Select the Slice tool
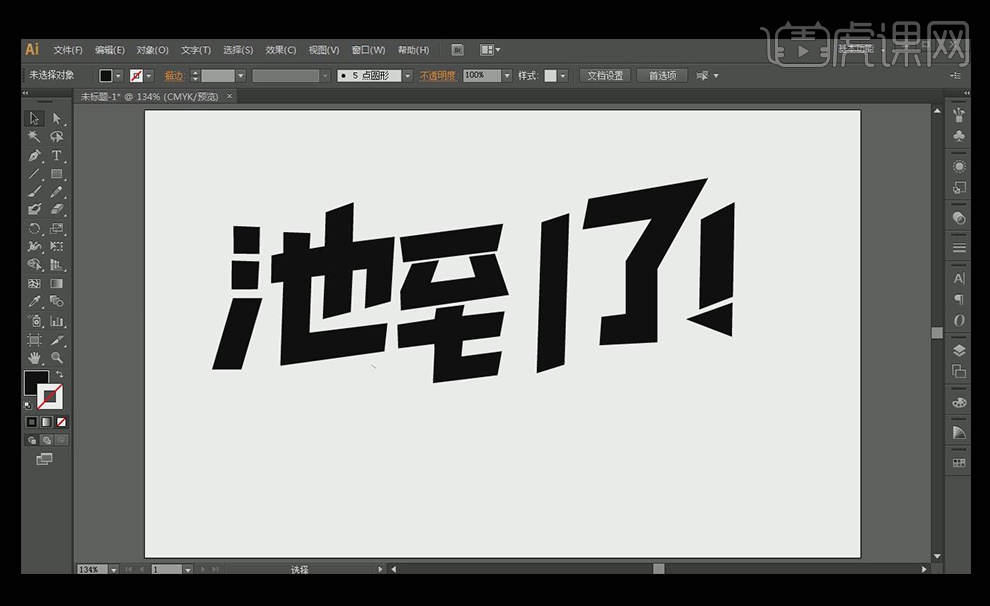The height and width of the screenshot is (606, 990). [x=57, y=340]
